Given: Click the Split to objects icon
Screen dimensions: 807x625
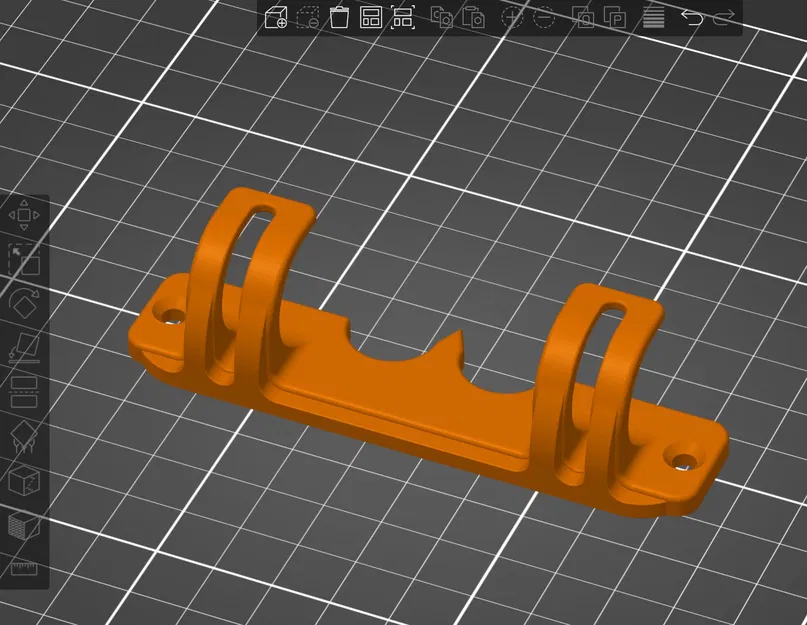Looking at the screenshot, I should pos(584,16).
